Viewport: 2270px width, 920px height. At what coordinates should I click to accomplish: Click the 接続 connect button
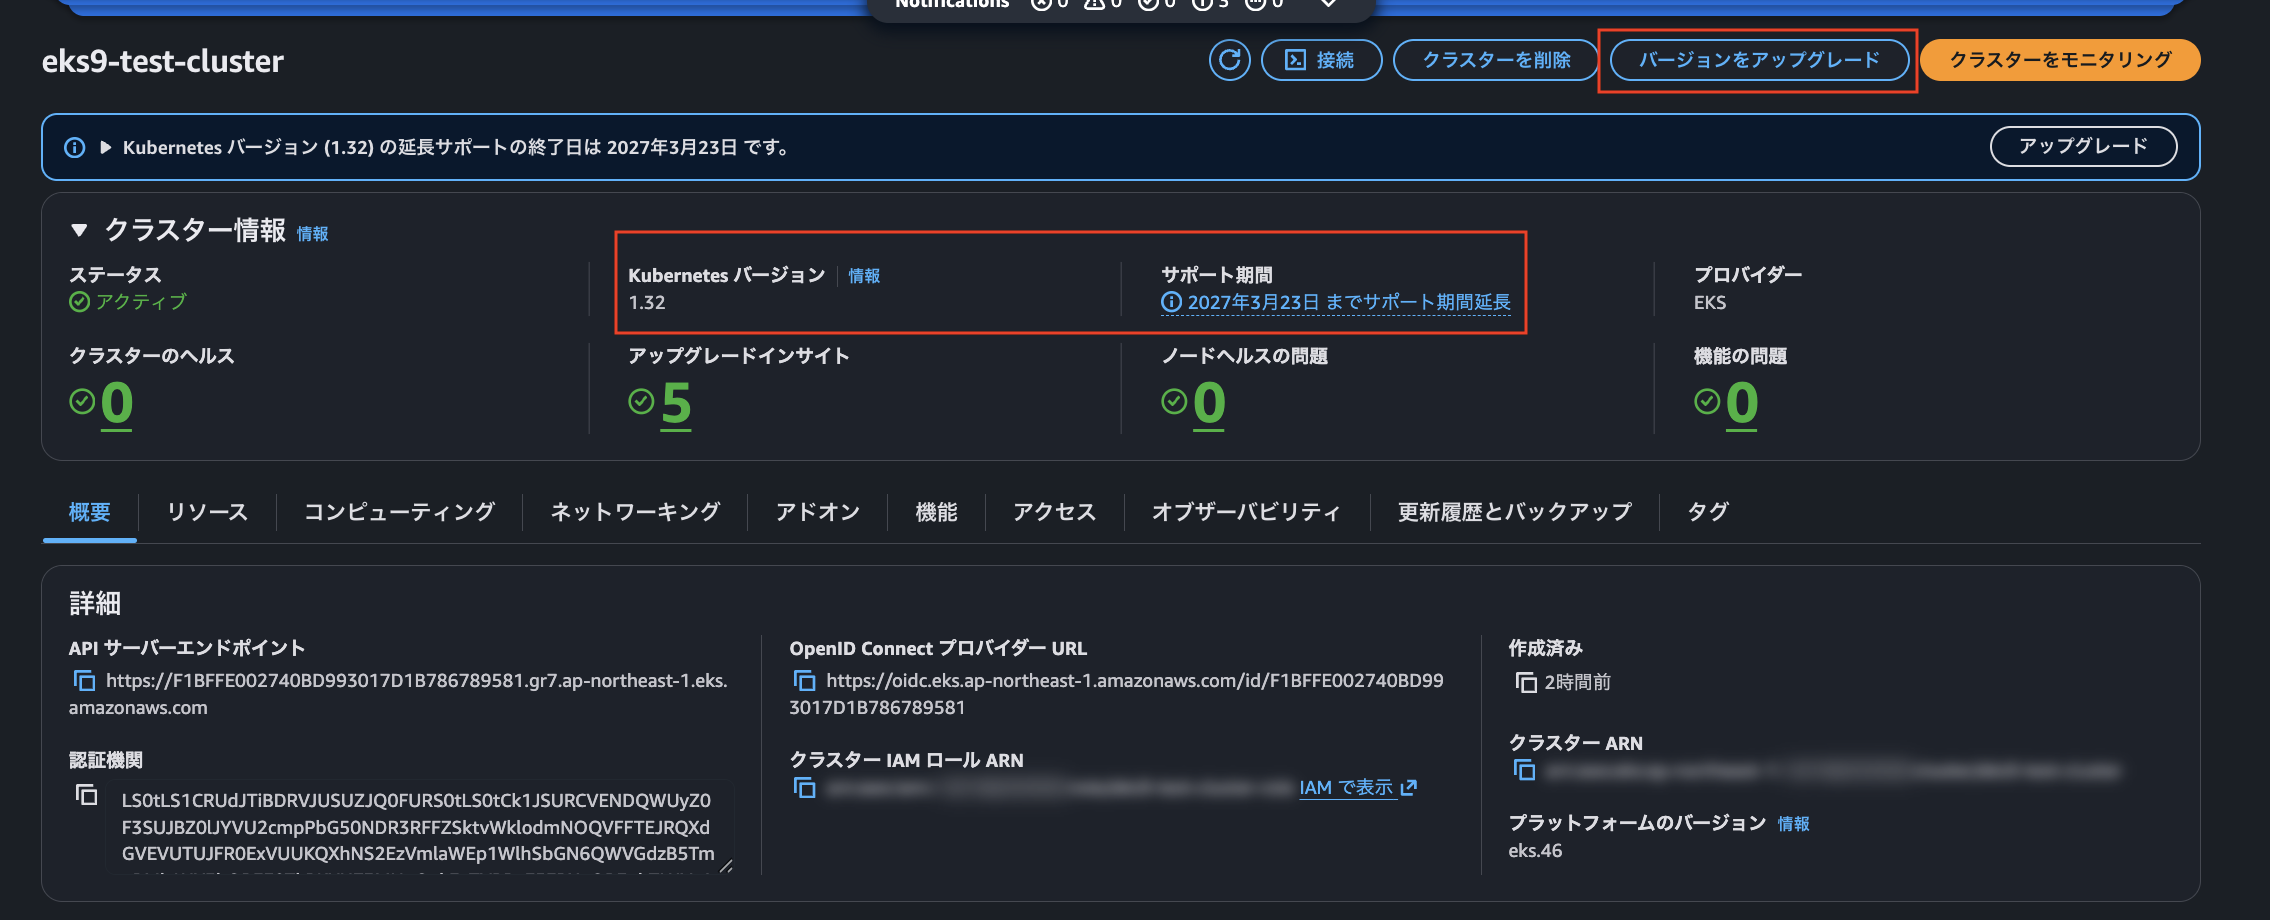1321,60
